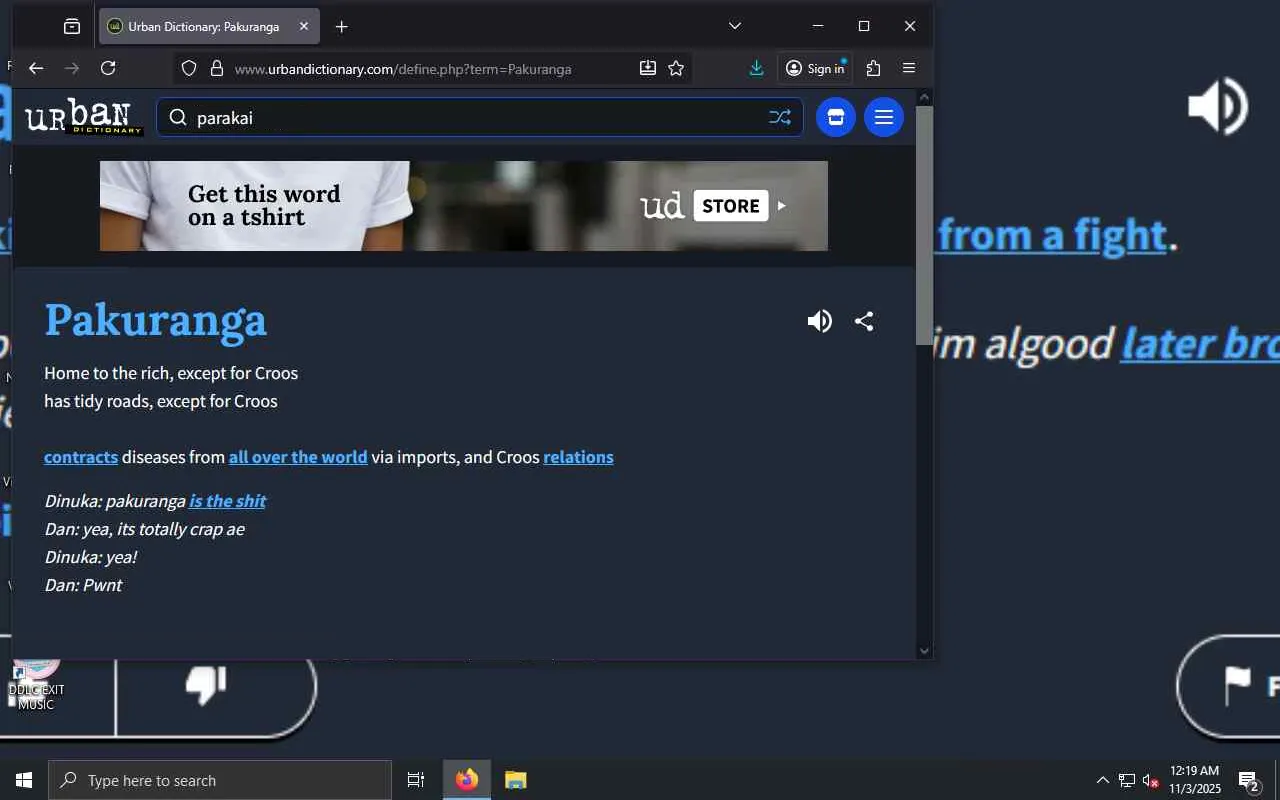Open the network status tray icon
This screenshot has width=1280, height=800.
point(1126,780)
